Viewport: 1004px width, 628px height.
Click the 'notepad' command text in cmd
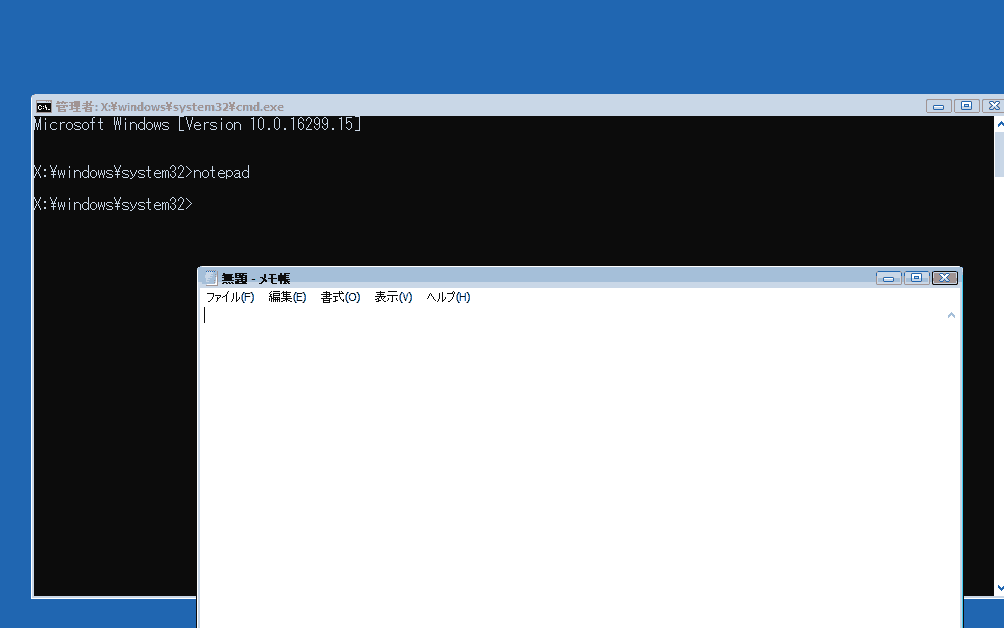221,173
